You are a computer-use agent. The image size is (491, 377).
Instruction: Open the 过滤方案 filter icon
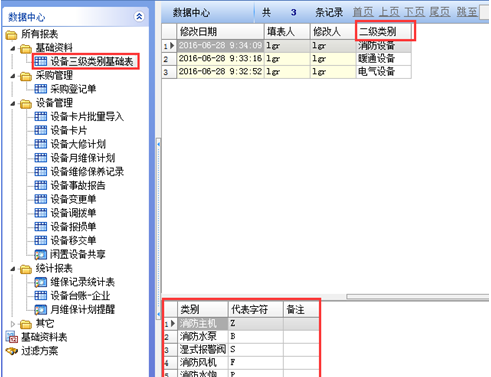click(12, 351)
